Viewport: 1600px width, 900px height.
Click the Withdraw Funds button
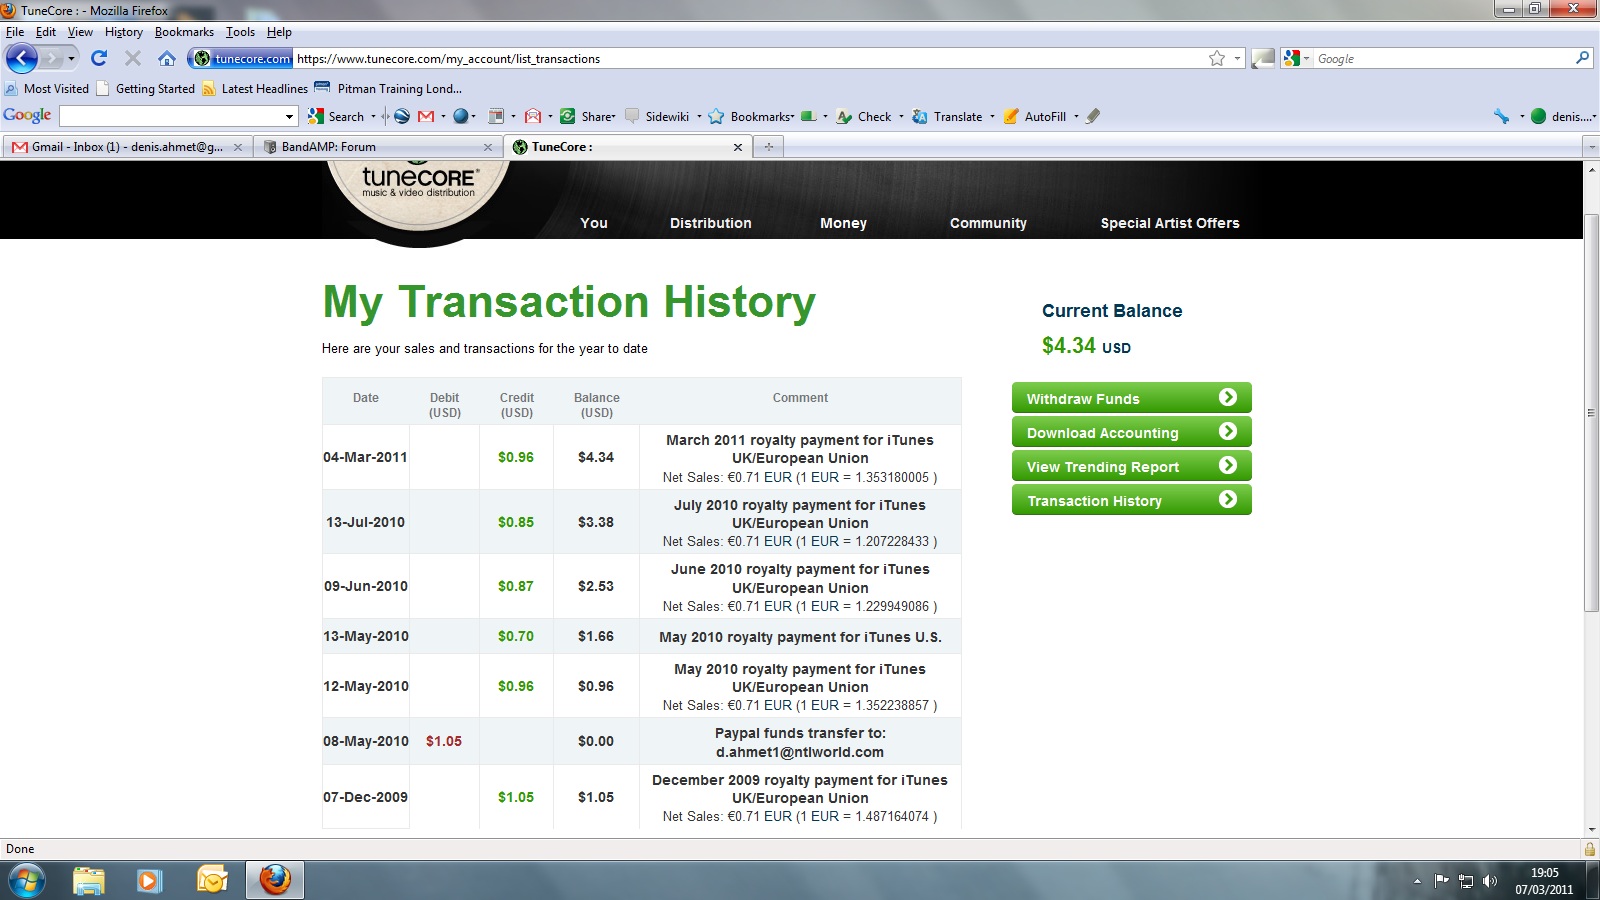click(x=1132, y=398)
